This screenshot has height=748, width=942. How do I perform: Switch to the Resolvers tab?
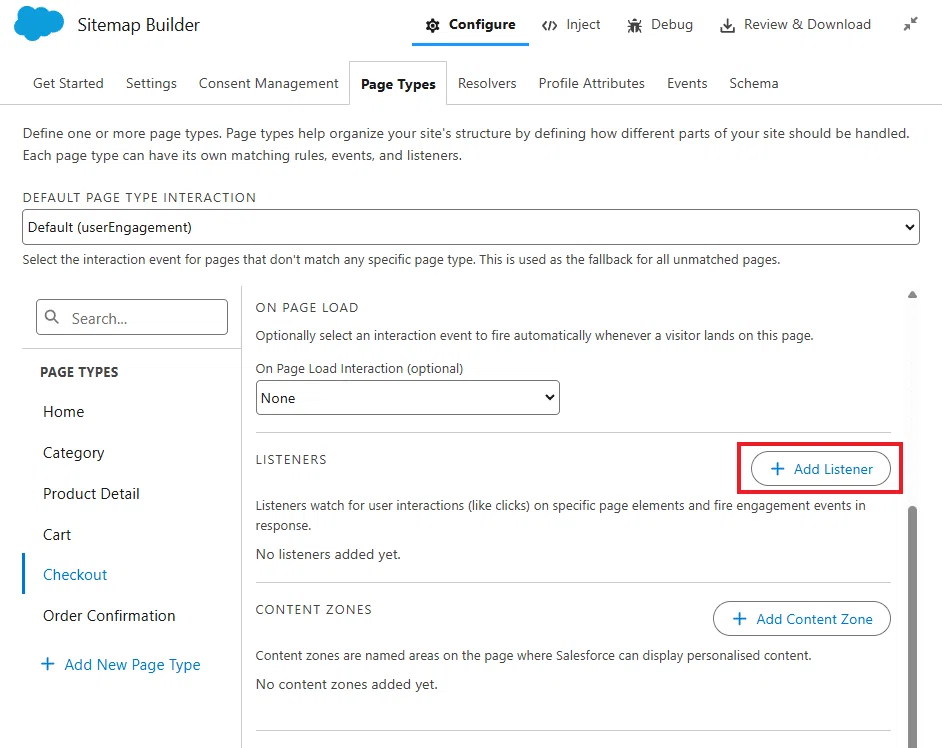[x=487, y=84]
